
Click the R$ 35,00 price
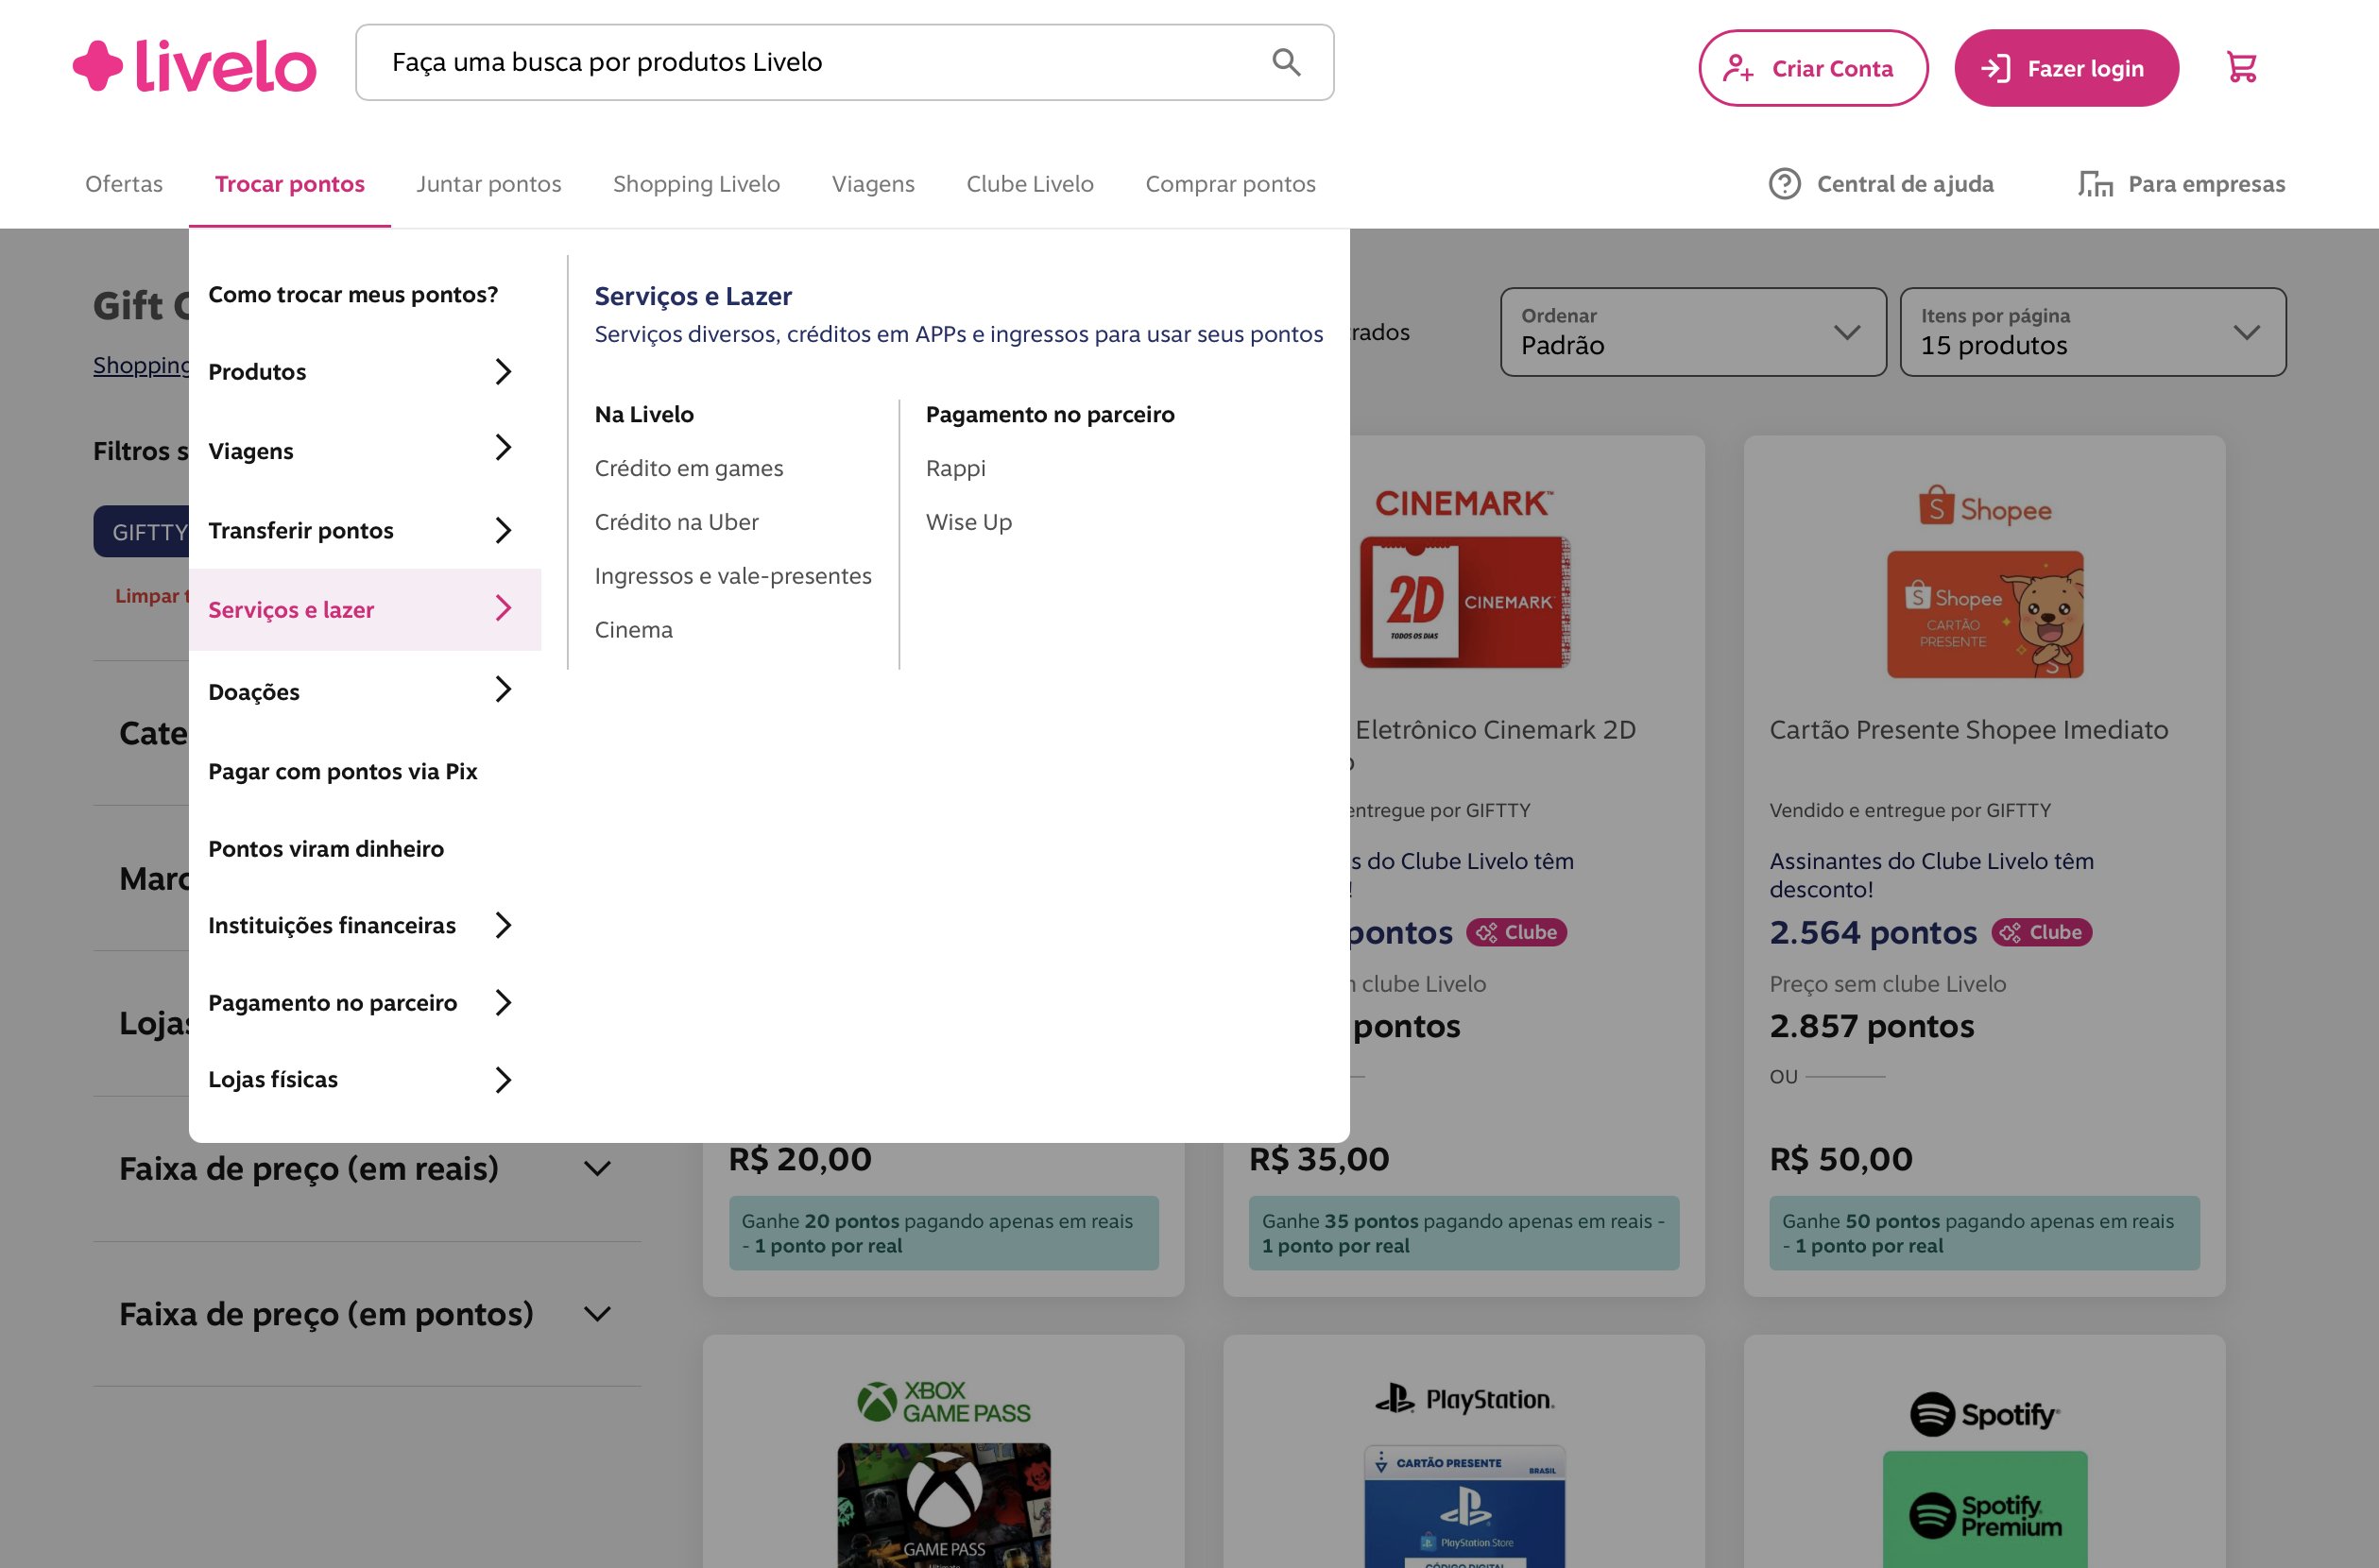point(1319,1159)
